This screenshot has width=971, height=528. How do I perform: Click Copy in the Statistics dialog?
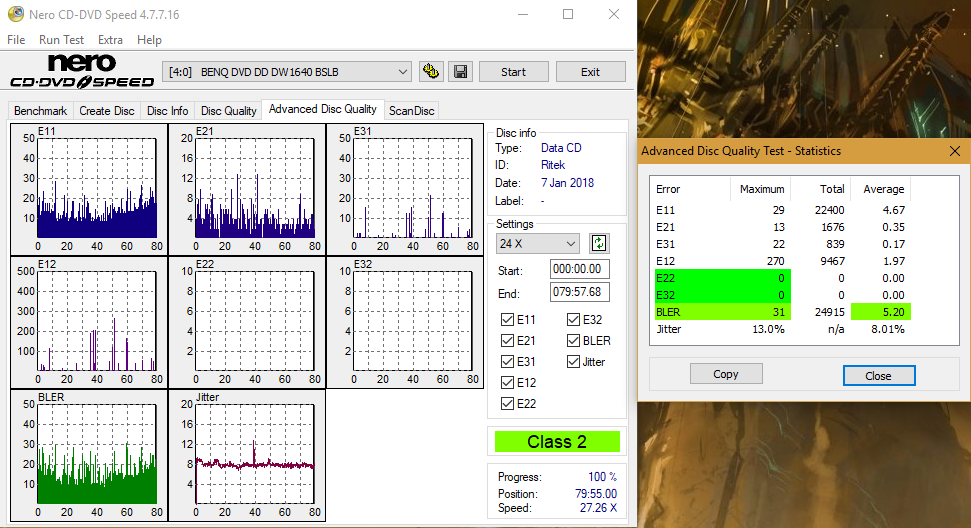coord(726,374)
